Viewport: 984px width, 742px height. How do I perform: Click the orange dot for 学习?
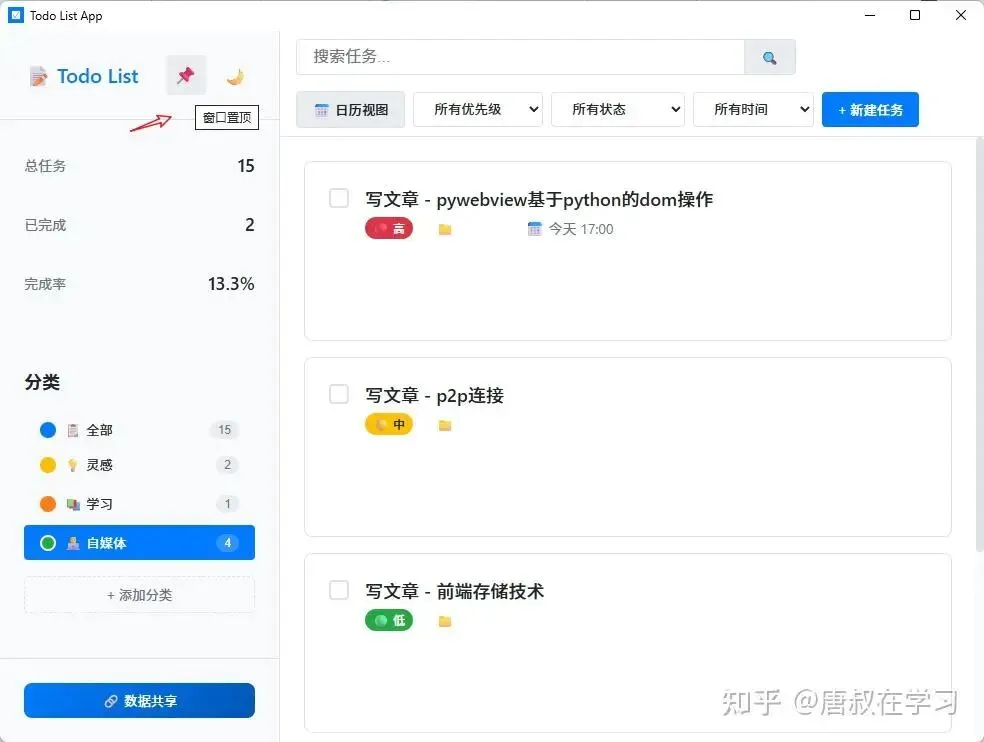pos(48,504)
